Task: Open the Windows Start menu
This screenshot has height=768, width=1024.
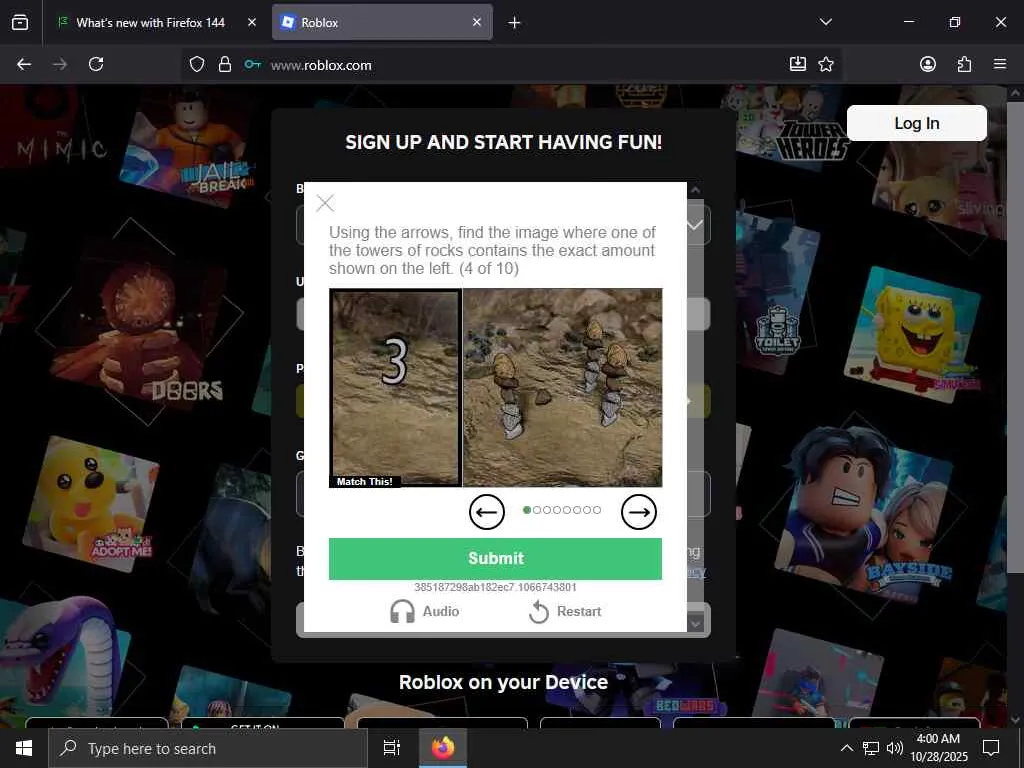Action: coord(24,748)
